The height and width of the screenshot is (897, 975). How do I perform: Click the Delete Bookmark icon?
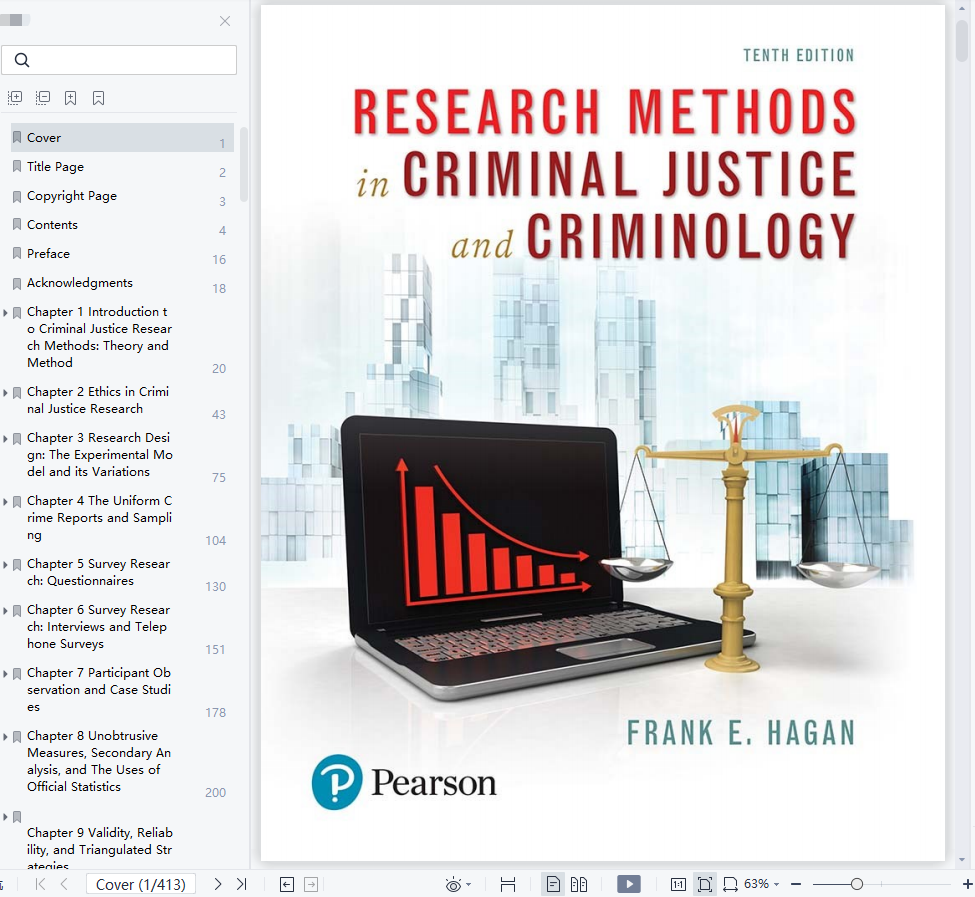[98, 98]
